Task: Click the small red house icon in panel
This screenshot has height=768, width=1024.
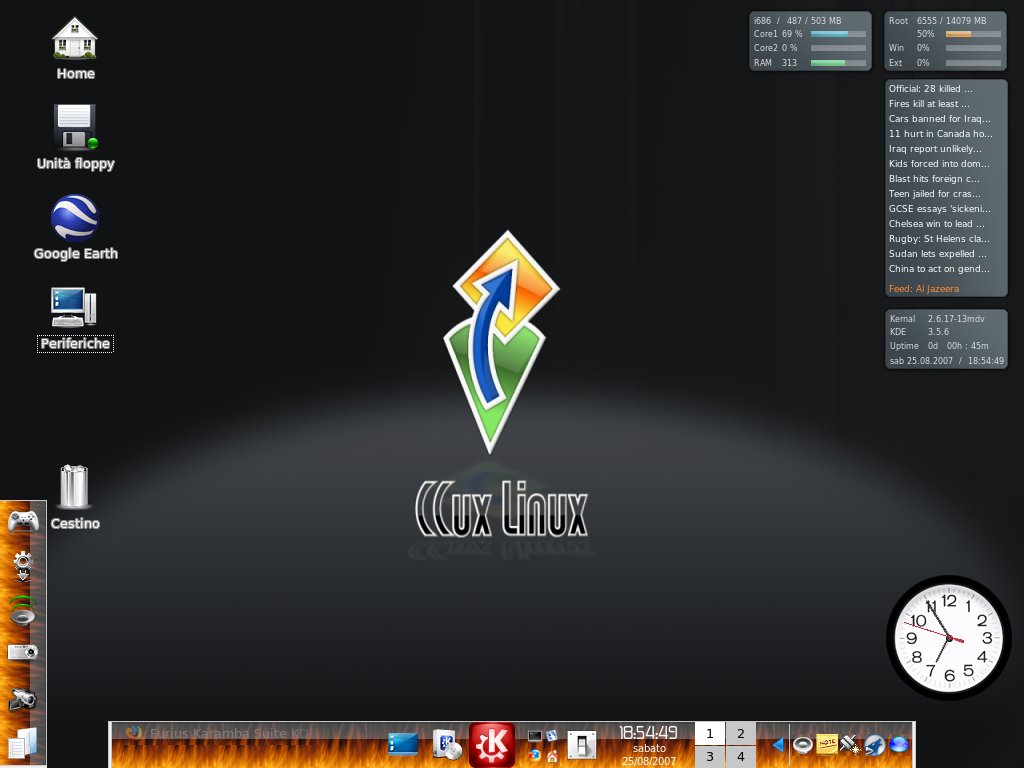Action: pos(552,756)
